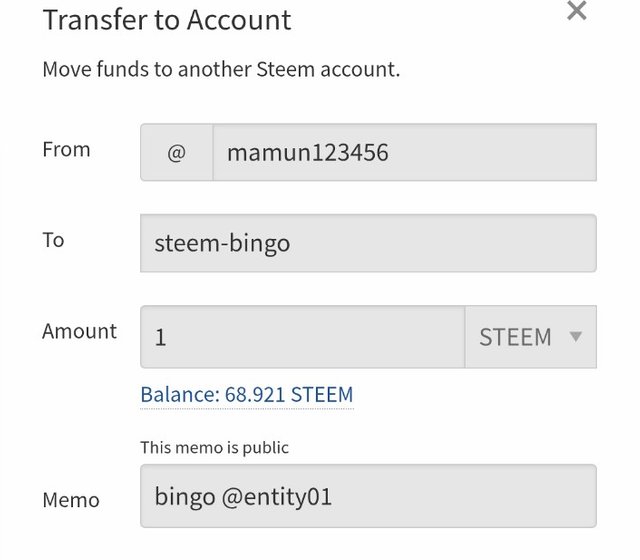The image size is (640, 560).
Task: Focus the From field showing mamun123456
Action: (x=404, y=153)
